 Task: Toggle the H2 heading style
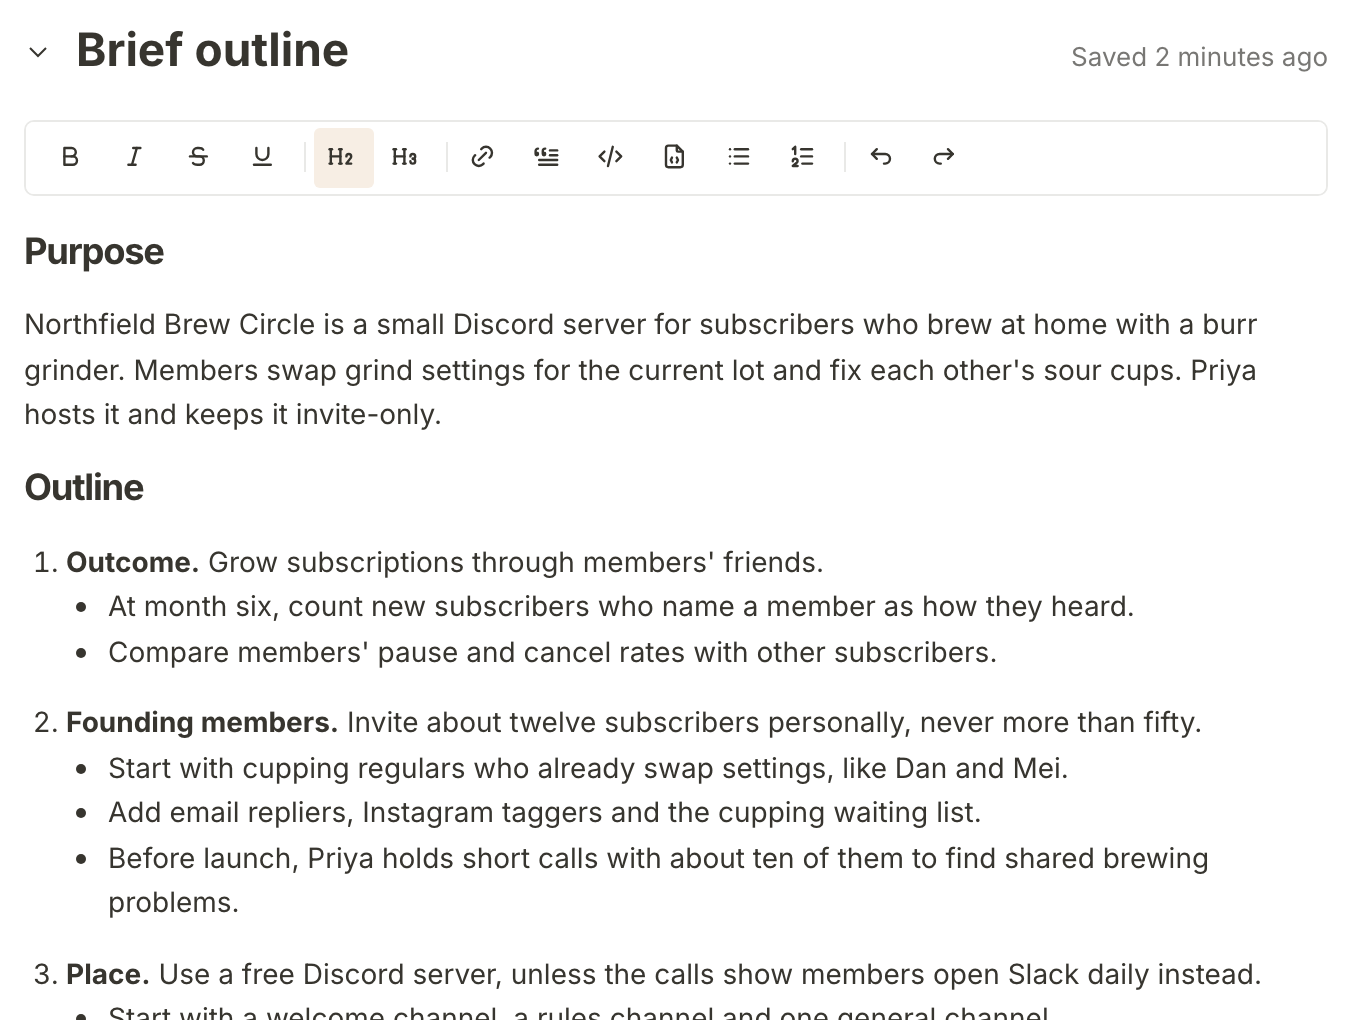(344, 157)
